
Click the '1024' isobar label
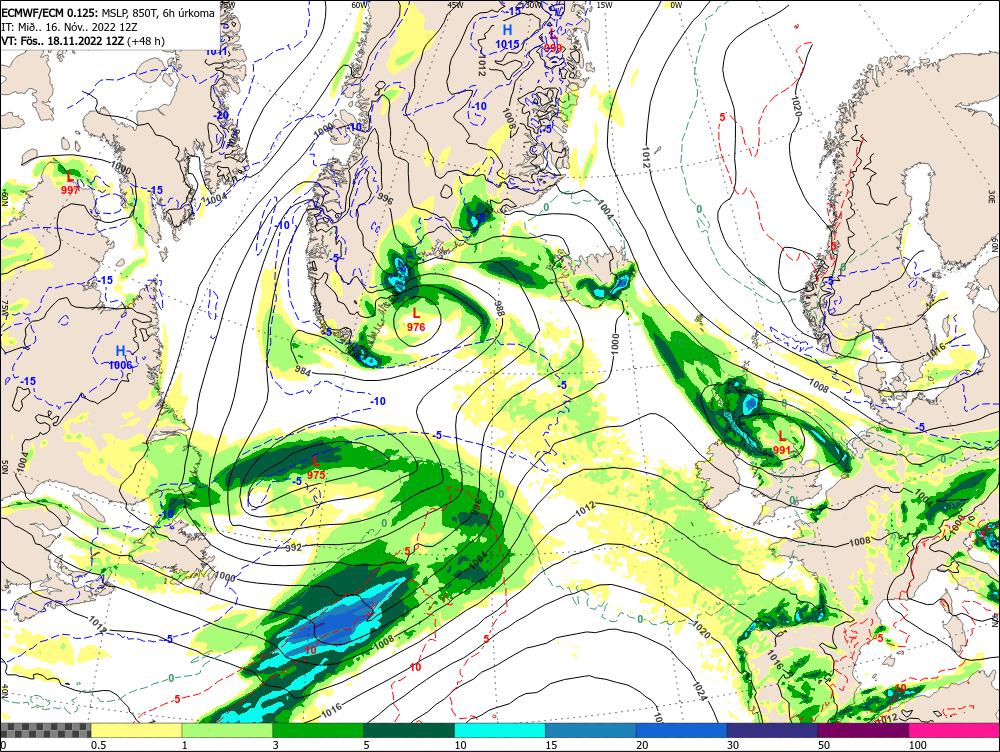pos(700,691)
